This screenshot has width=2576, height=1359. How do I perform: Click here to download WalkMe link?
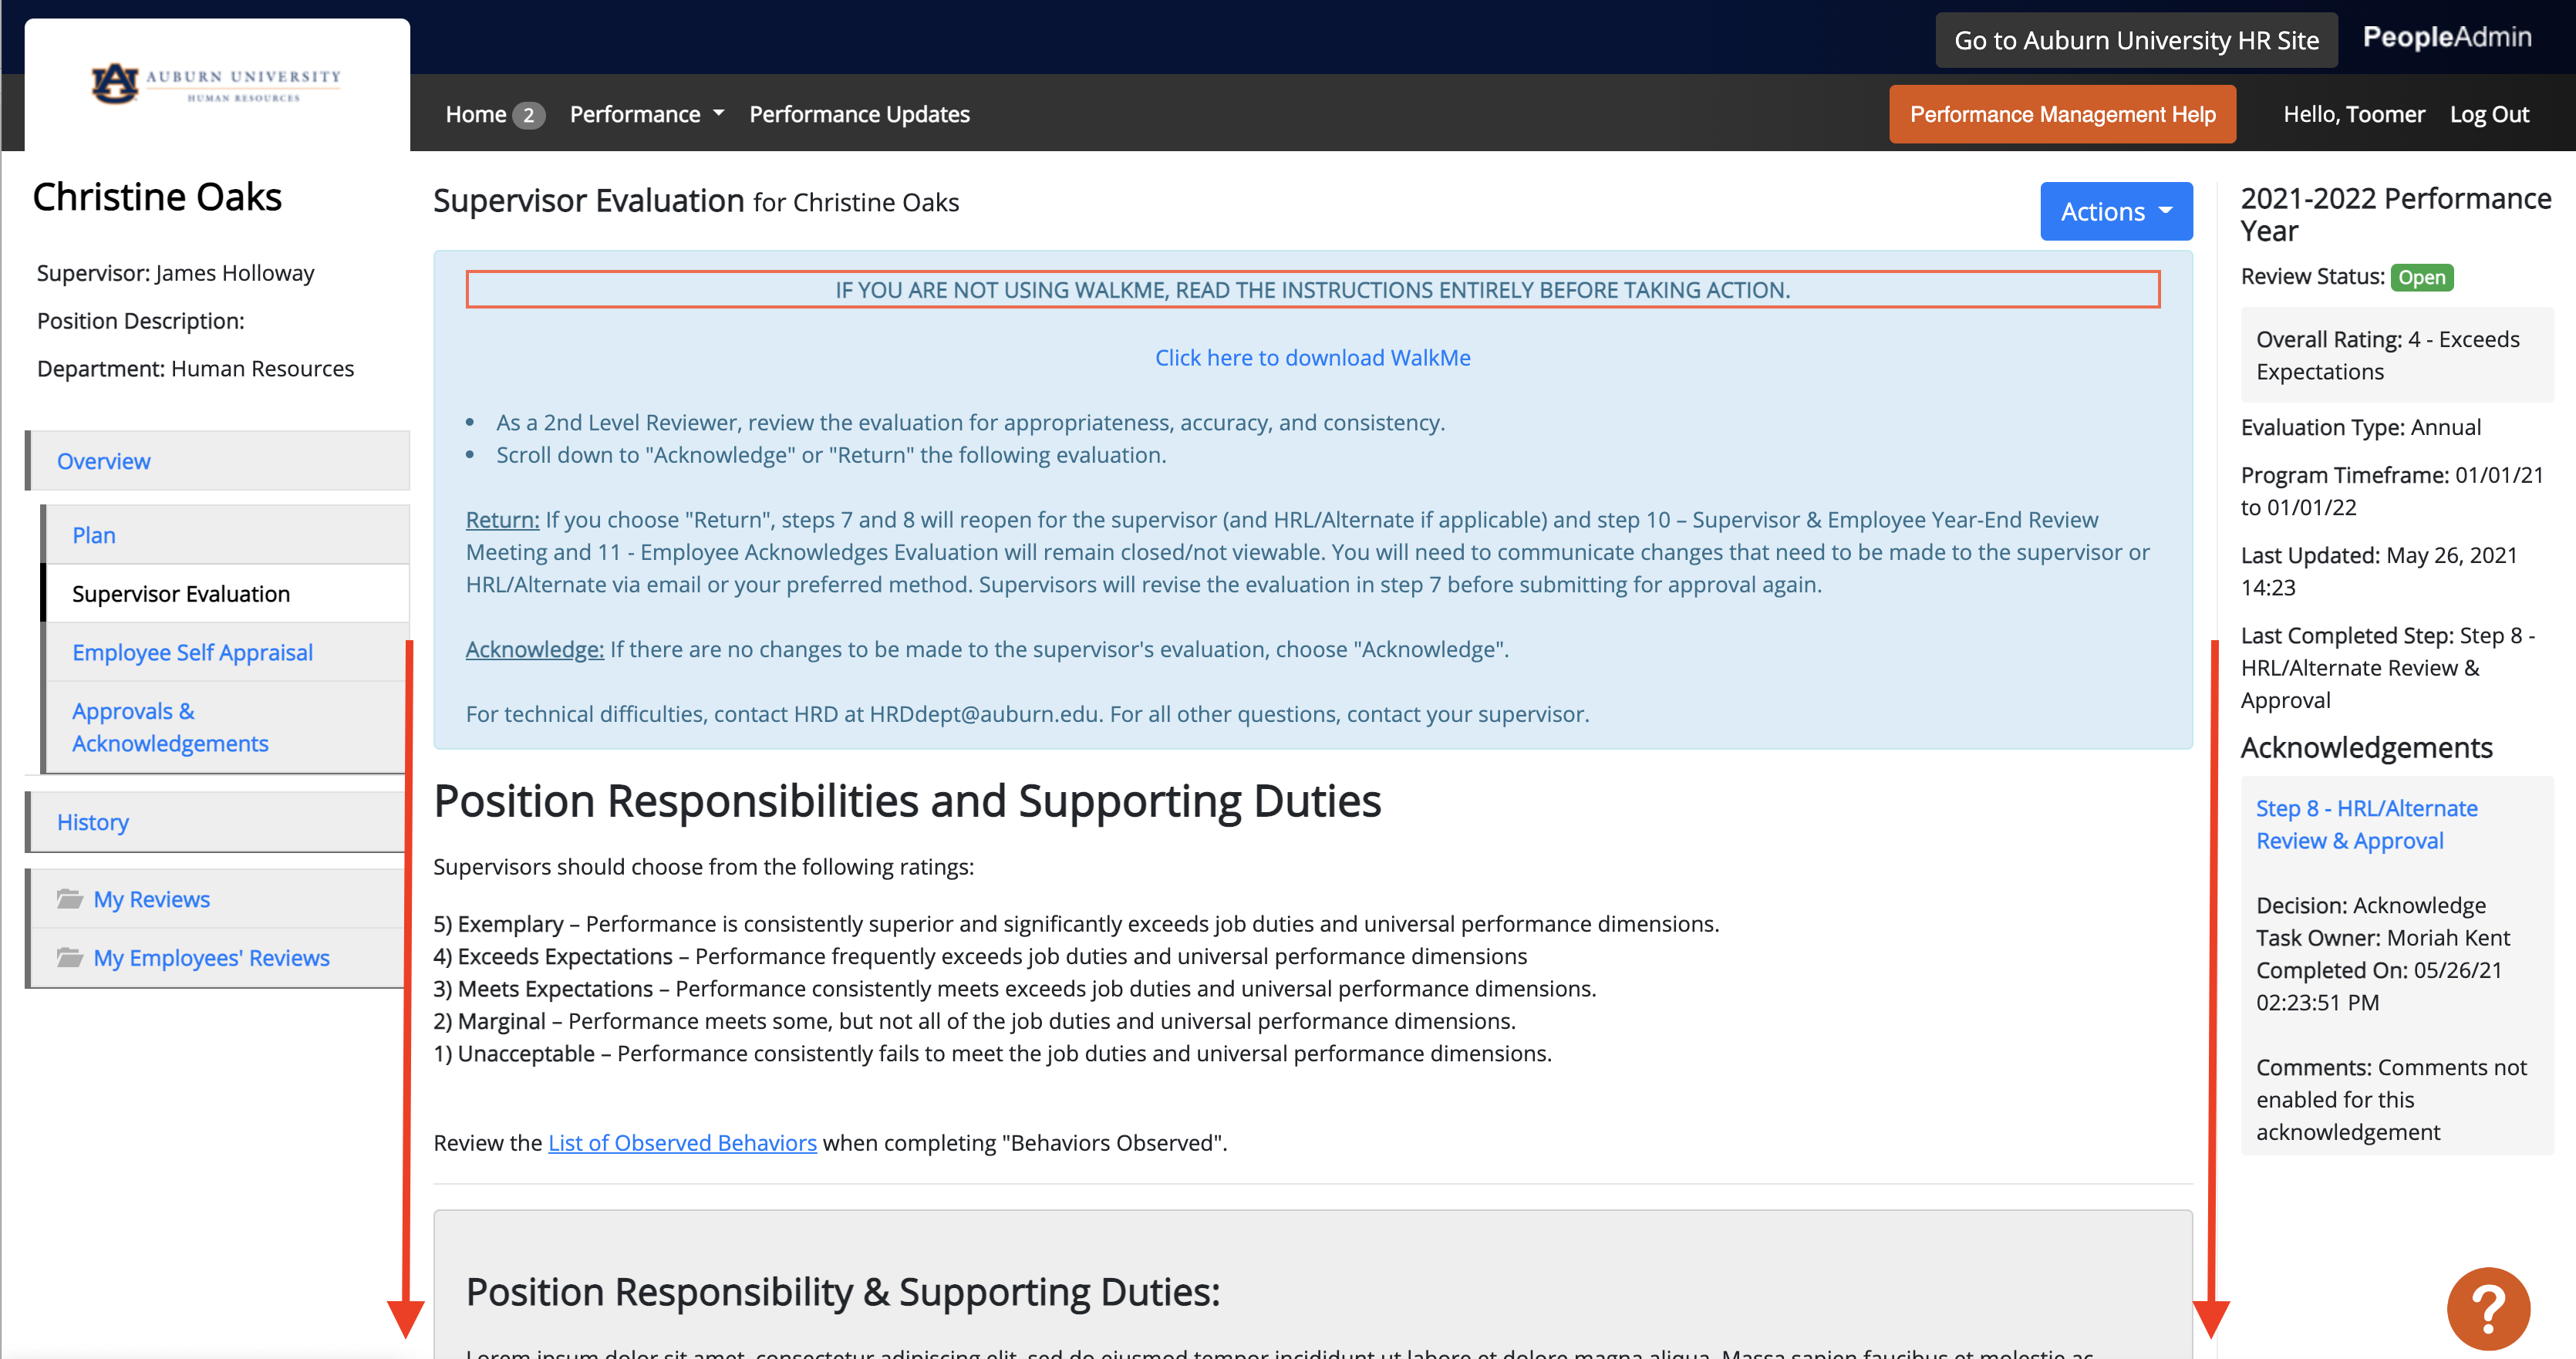1312,357
